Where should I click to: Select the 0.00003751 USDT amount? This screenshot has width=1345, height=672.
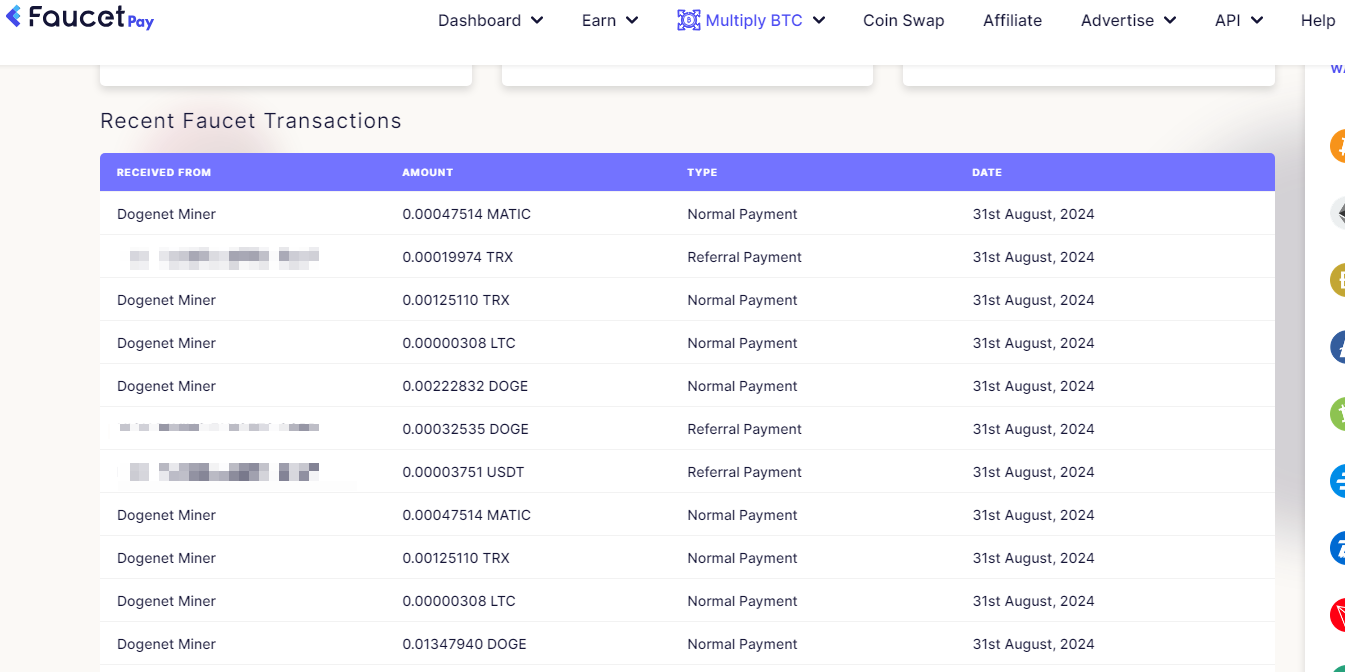point(463,472)
